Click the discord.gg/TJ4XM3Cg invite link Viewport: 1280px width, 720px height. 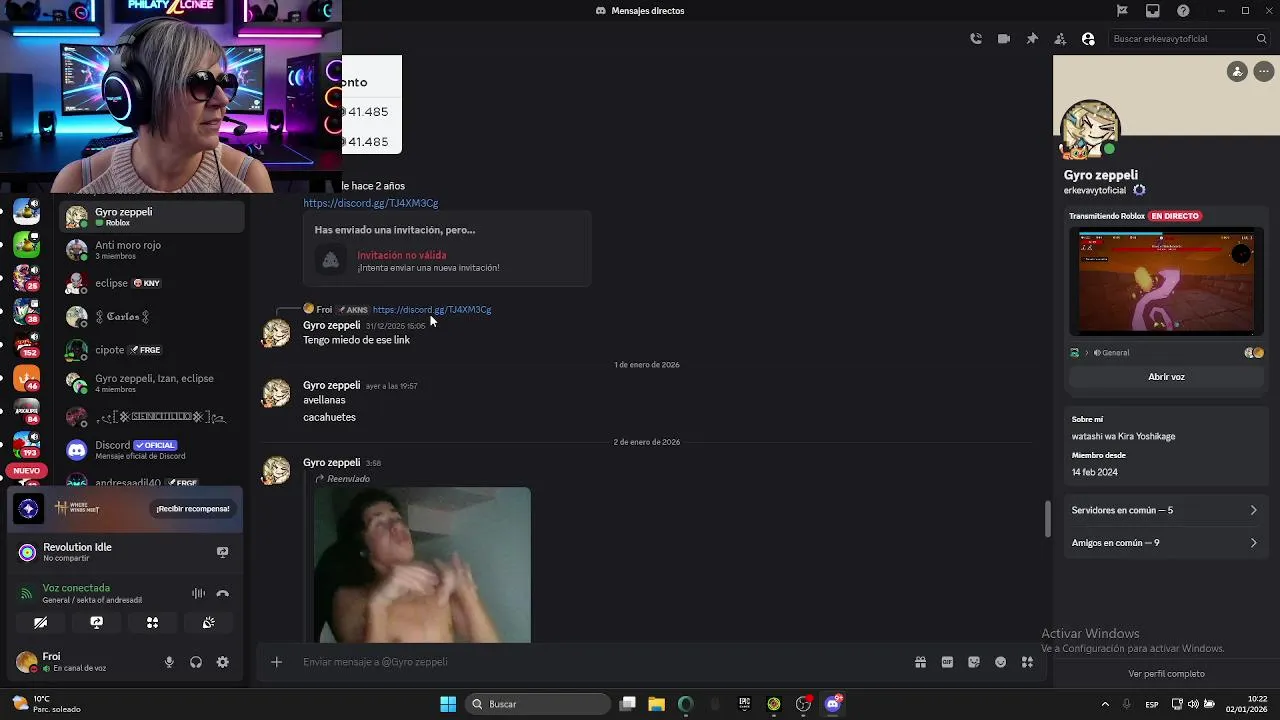click(371, 203)
